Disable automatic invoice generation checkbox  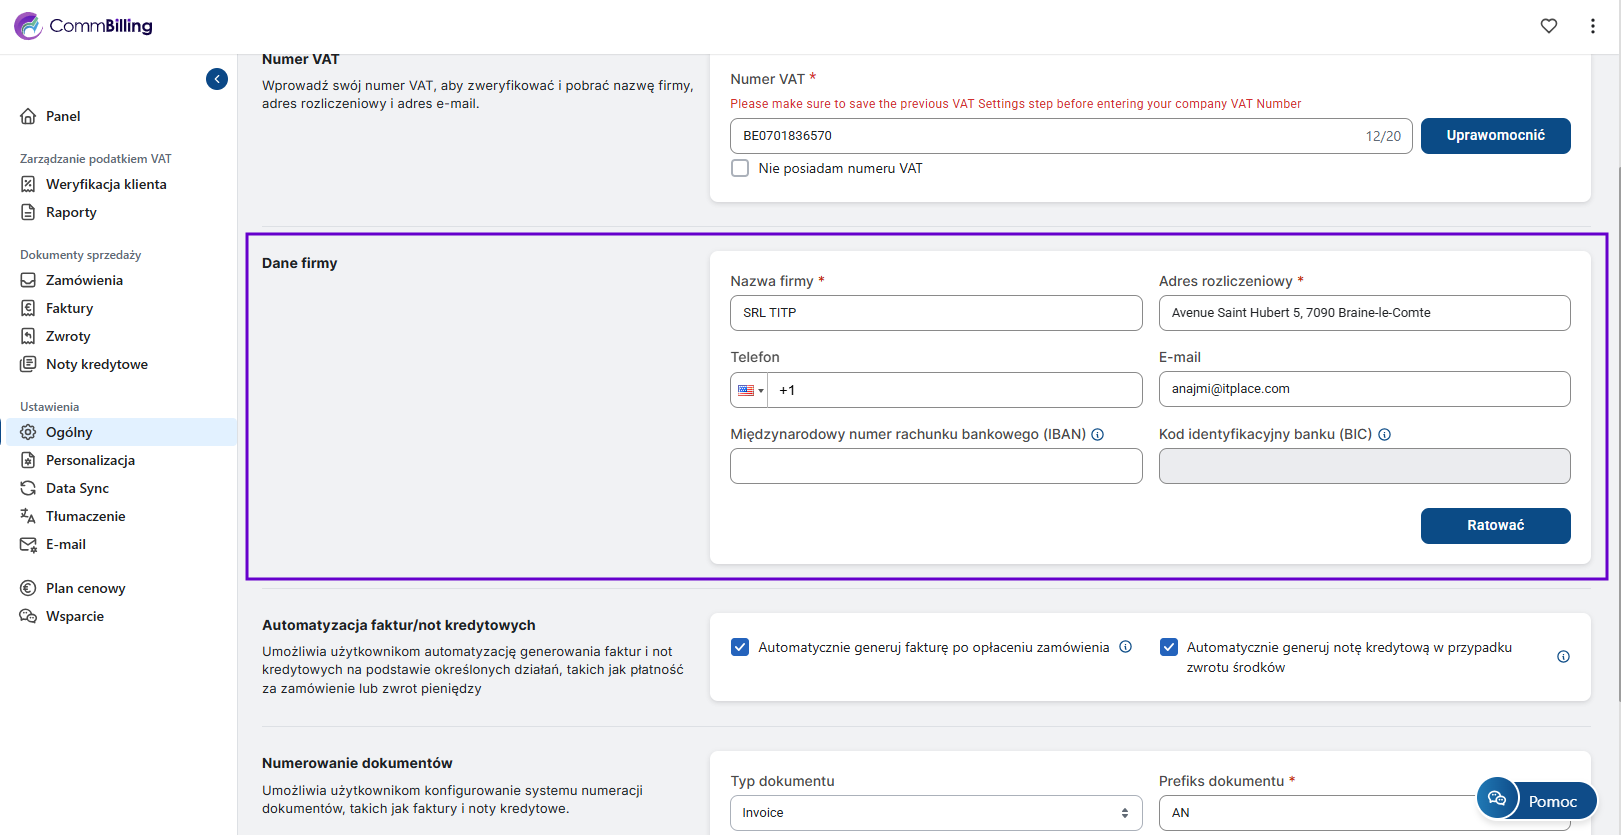tap(740, 647)
